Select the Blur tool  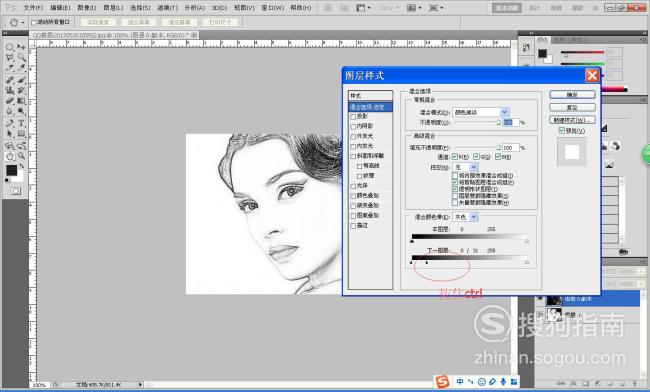(10, 111)
